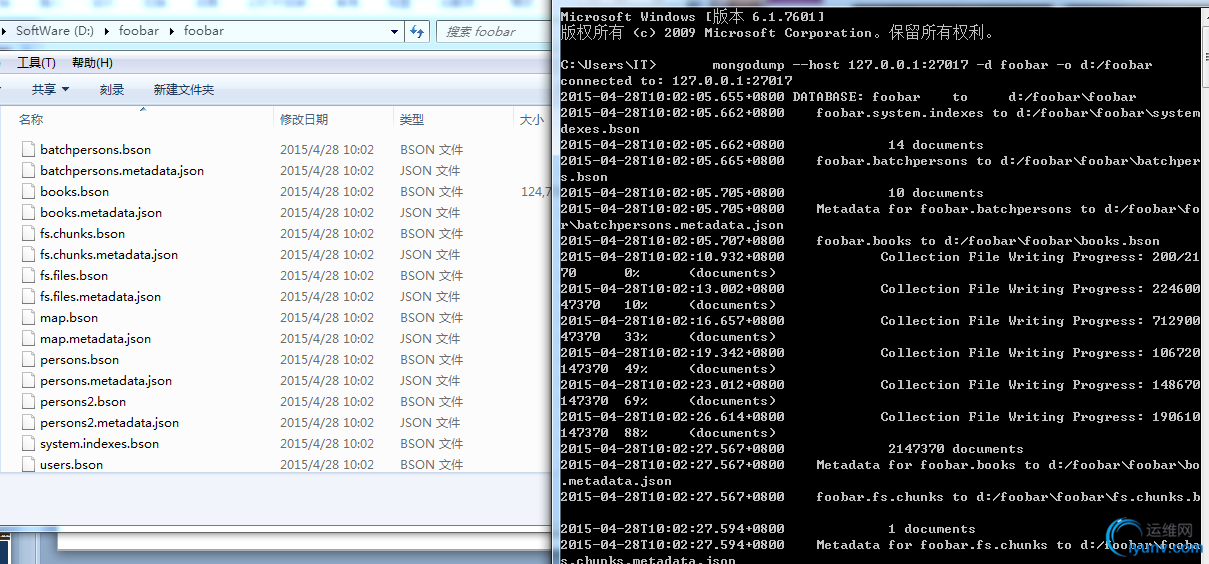The width and height of the screenshot is (1209, 564).
Task: Select the fs.files.bson file icon
Action: [28, 275]
